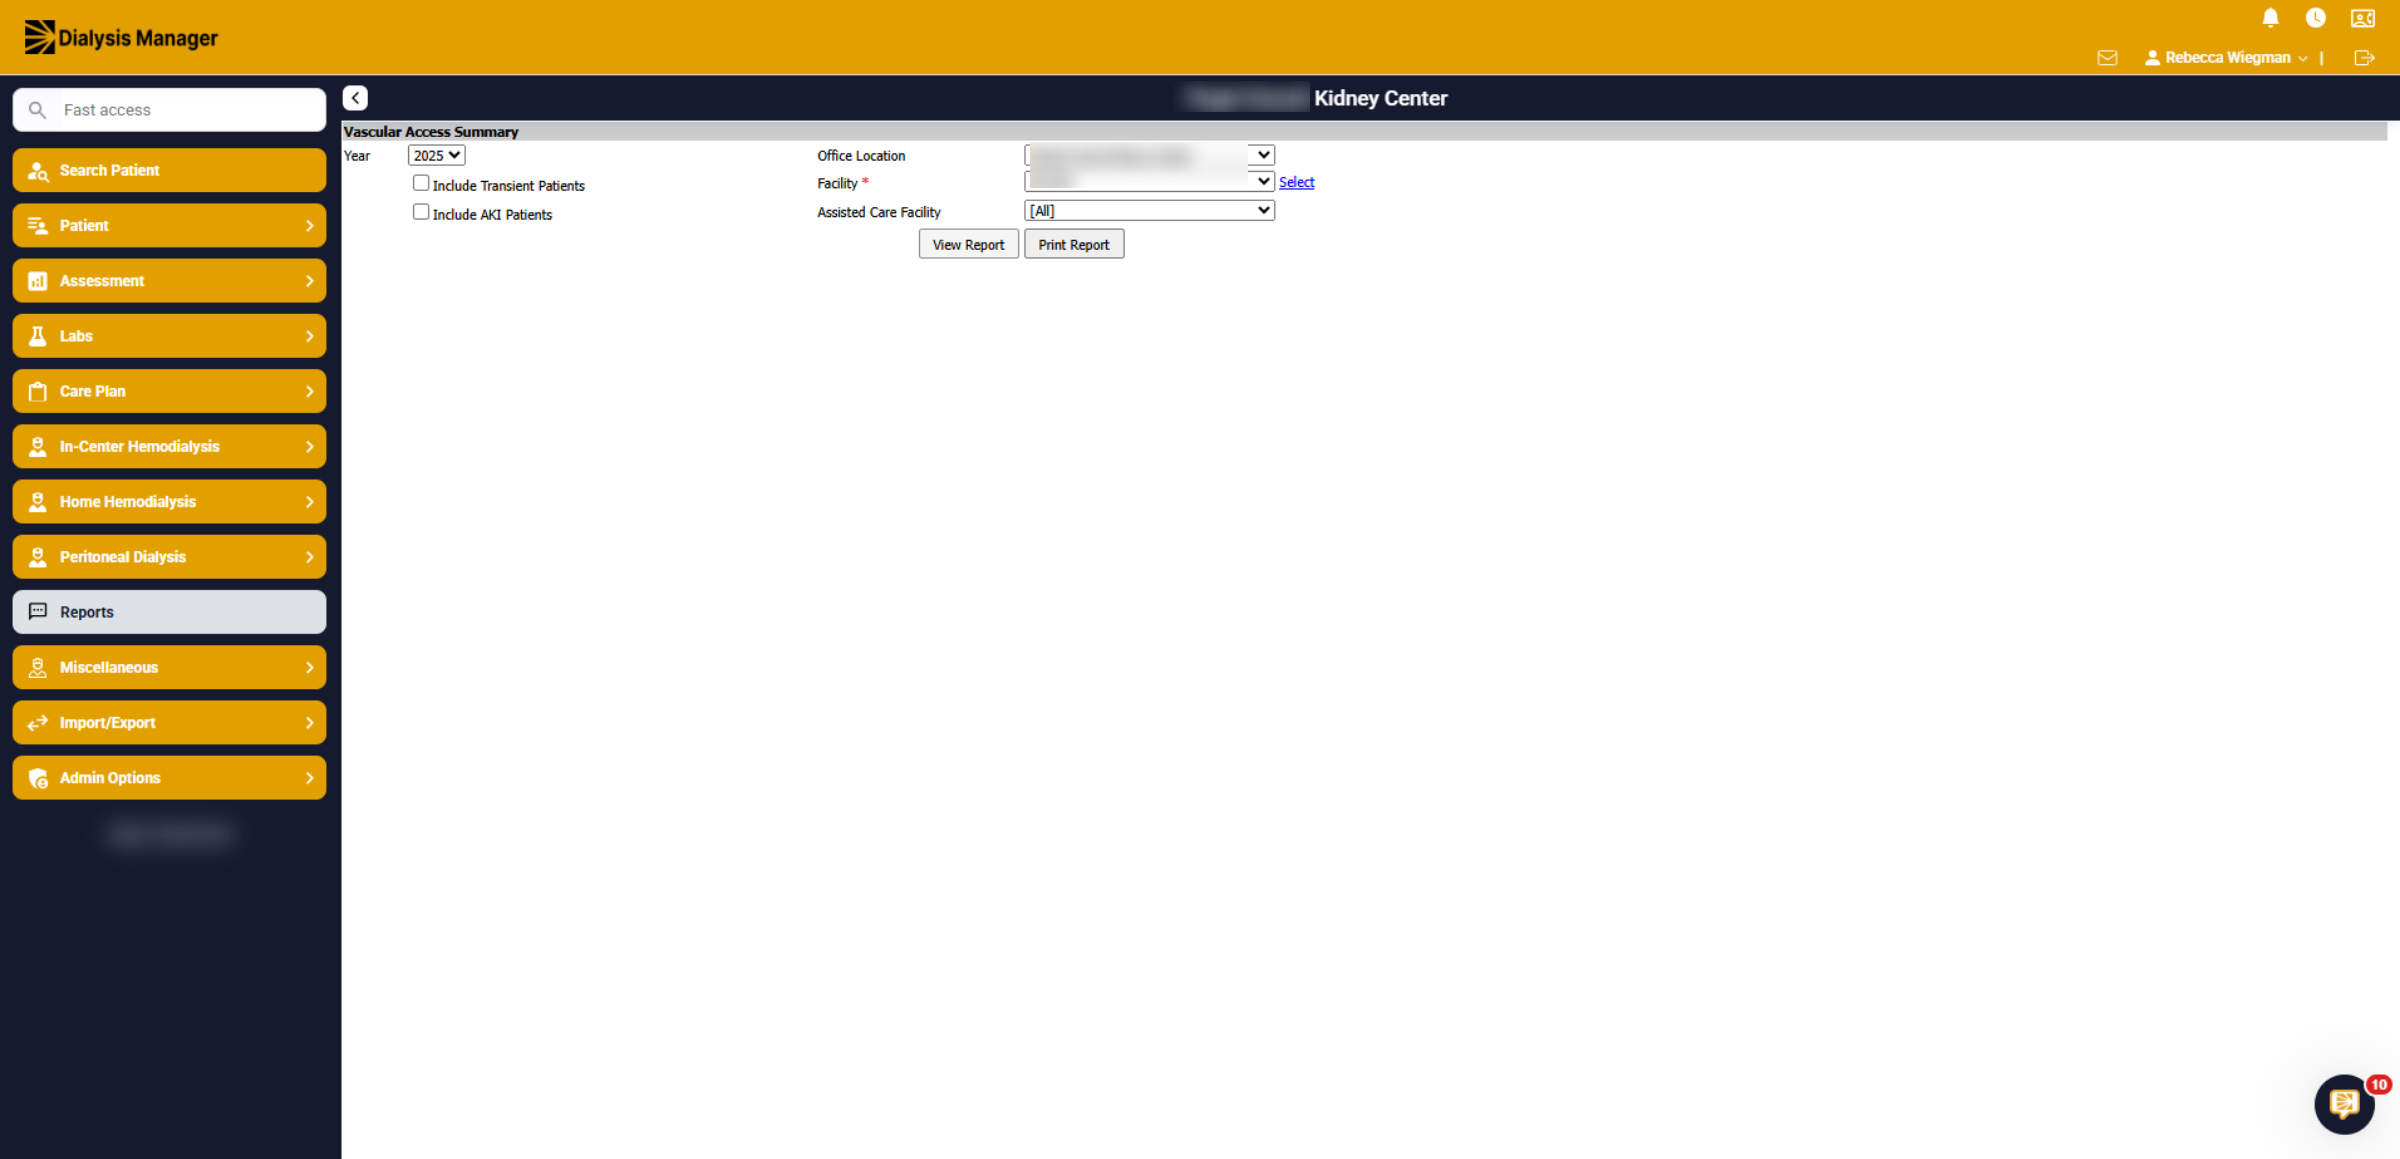The height and width of the screenshot is (1159, 2400).
Task: Click the Dialysis Manager logo
Action: tap(121, 38)
